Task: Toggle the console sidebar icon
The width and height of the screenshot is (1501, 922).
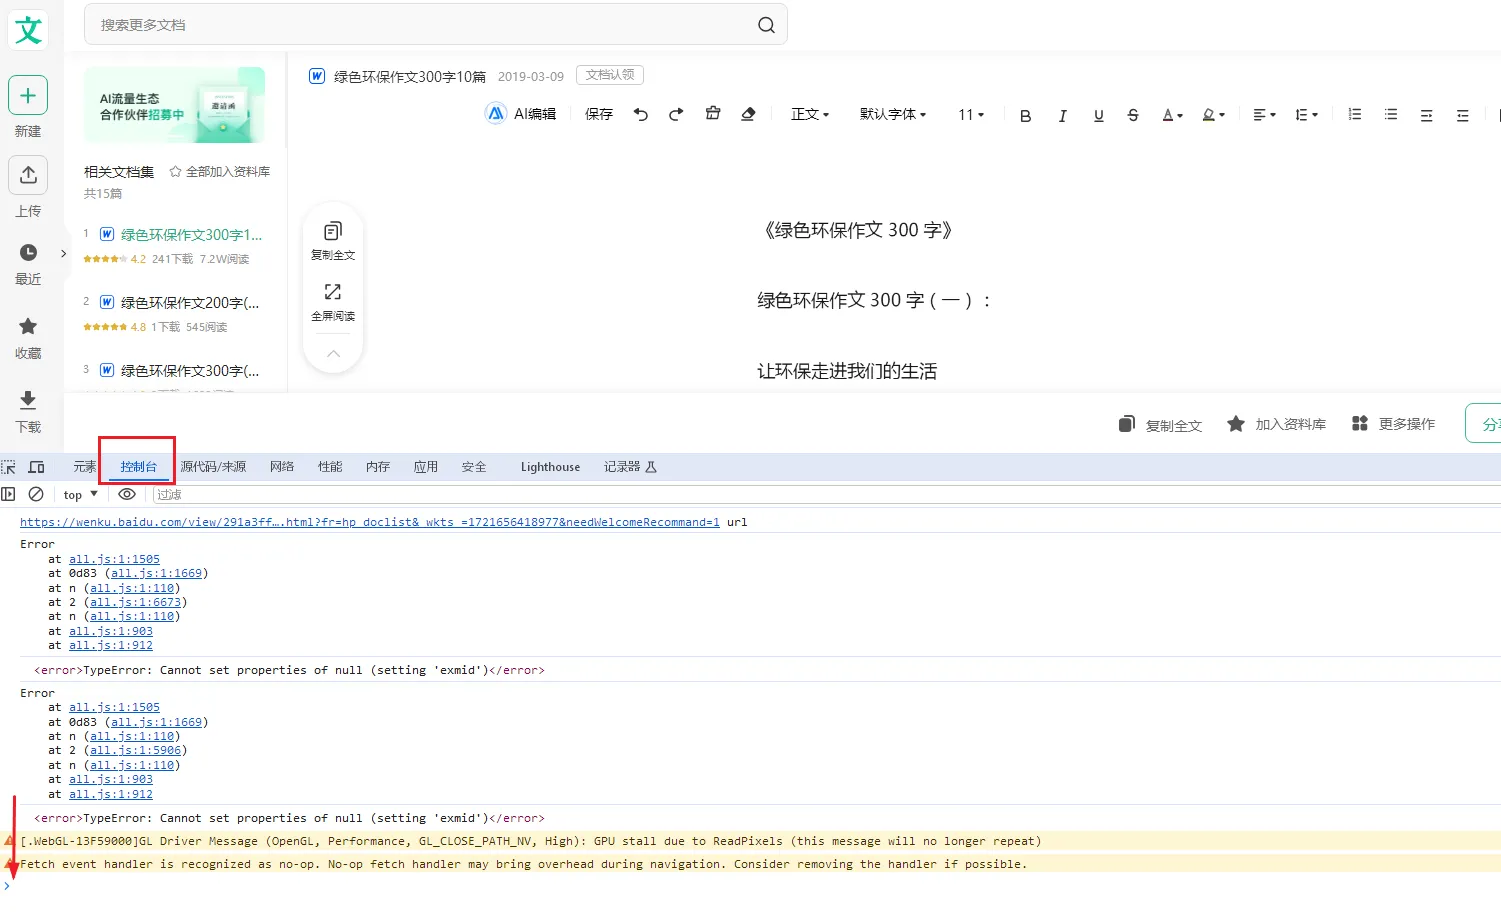Action: [9, 494]
